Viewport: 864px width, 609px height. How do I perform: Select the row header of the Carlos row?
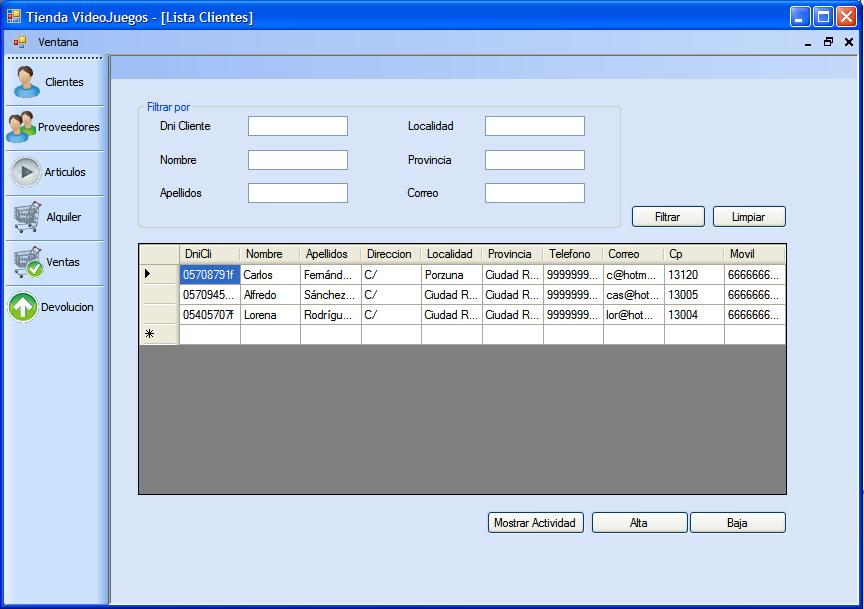coord(159,274)
